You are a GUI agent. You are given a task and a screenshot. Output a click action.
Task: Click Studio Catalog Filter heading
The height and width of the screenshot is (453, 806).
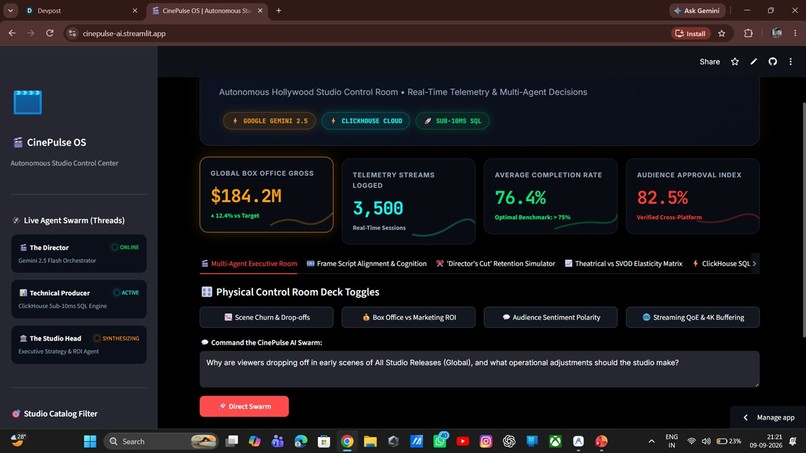point(54,413)
